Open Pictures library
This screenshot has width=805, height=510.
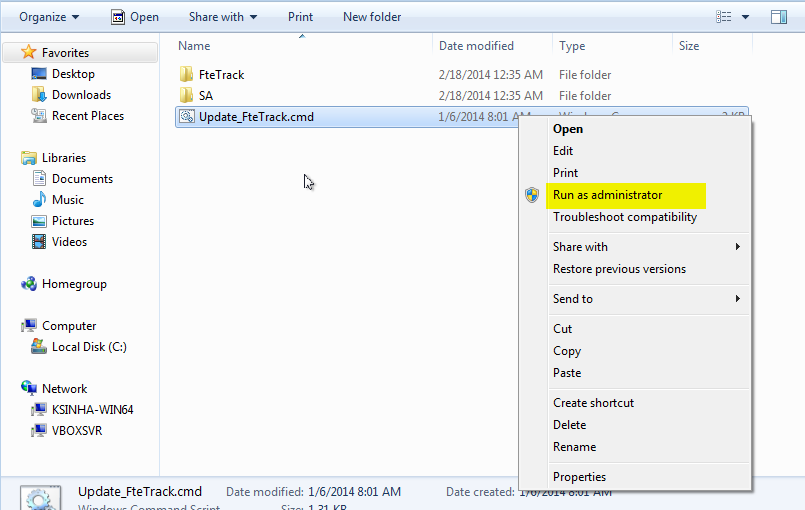click(73, 221)
